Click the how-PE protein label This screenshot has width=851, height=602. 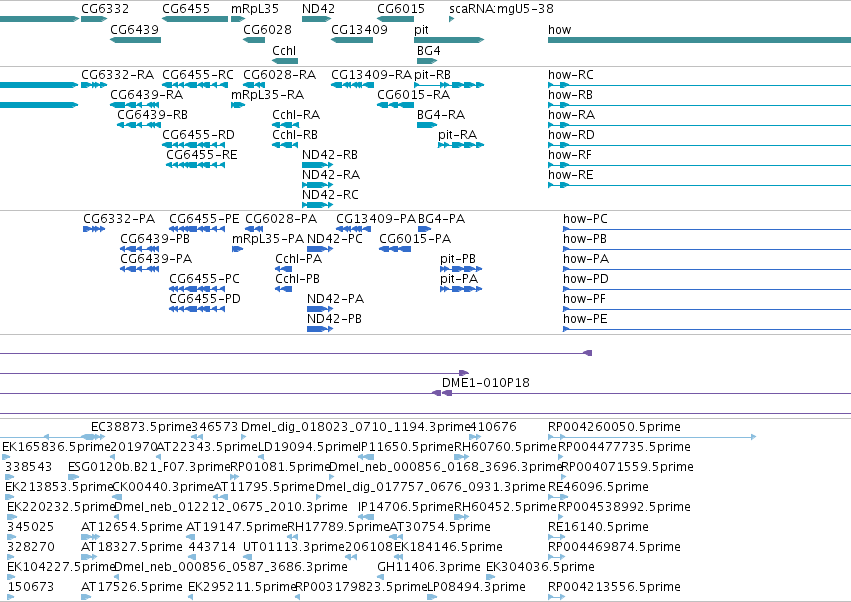click(585, 319)
